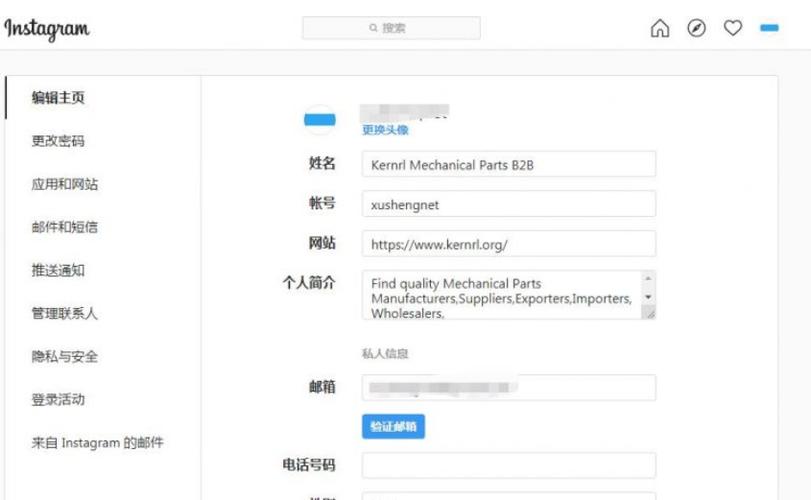
Task: Click the 邮箱 email field
Action: point(509,387)
